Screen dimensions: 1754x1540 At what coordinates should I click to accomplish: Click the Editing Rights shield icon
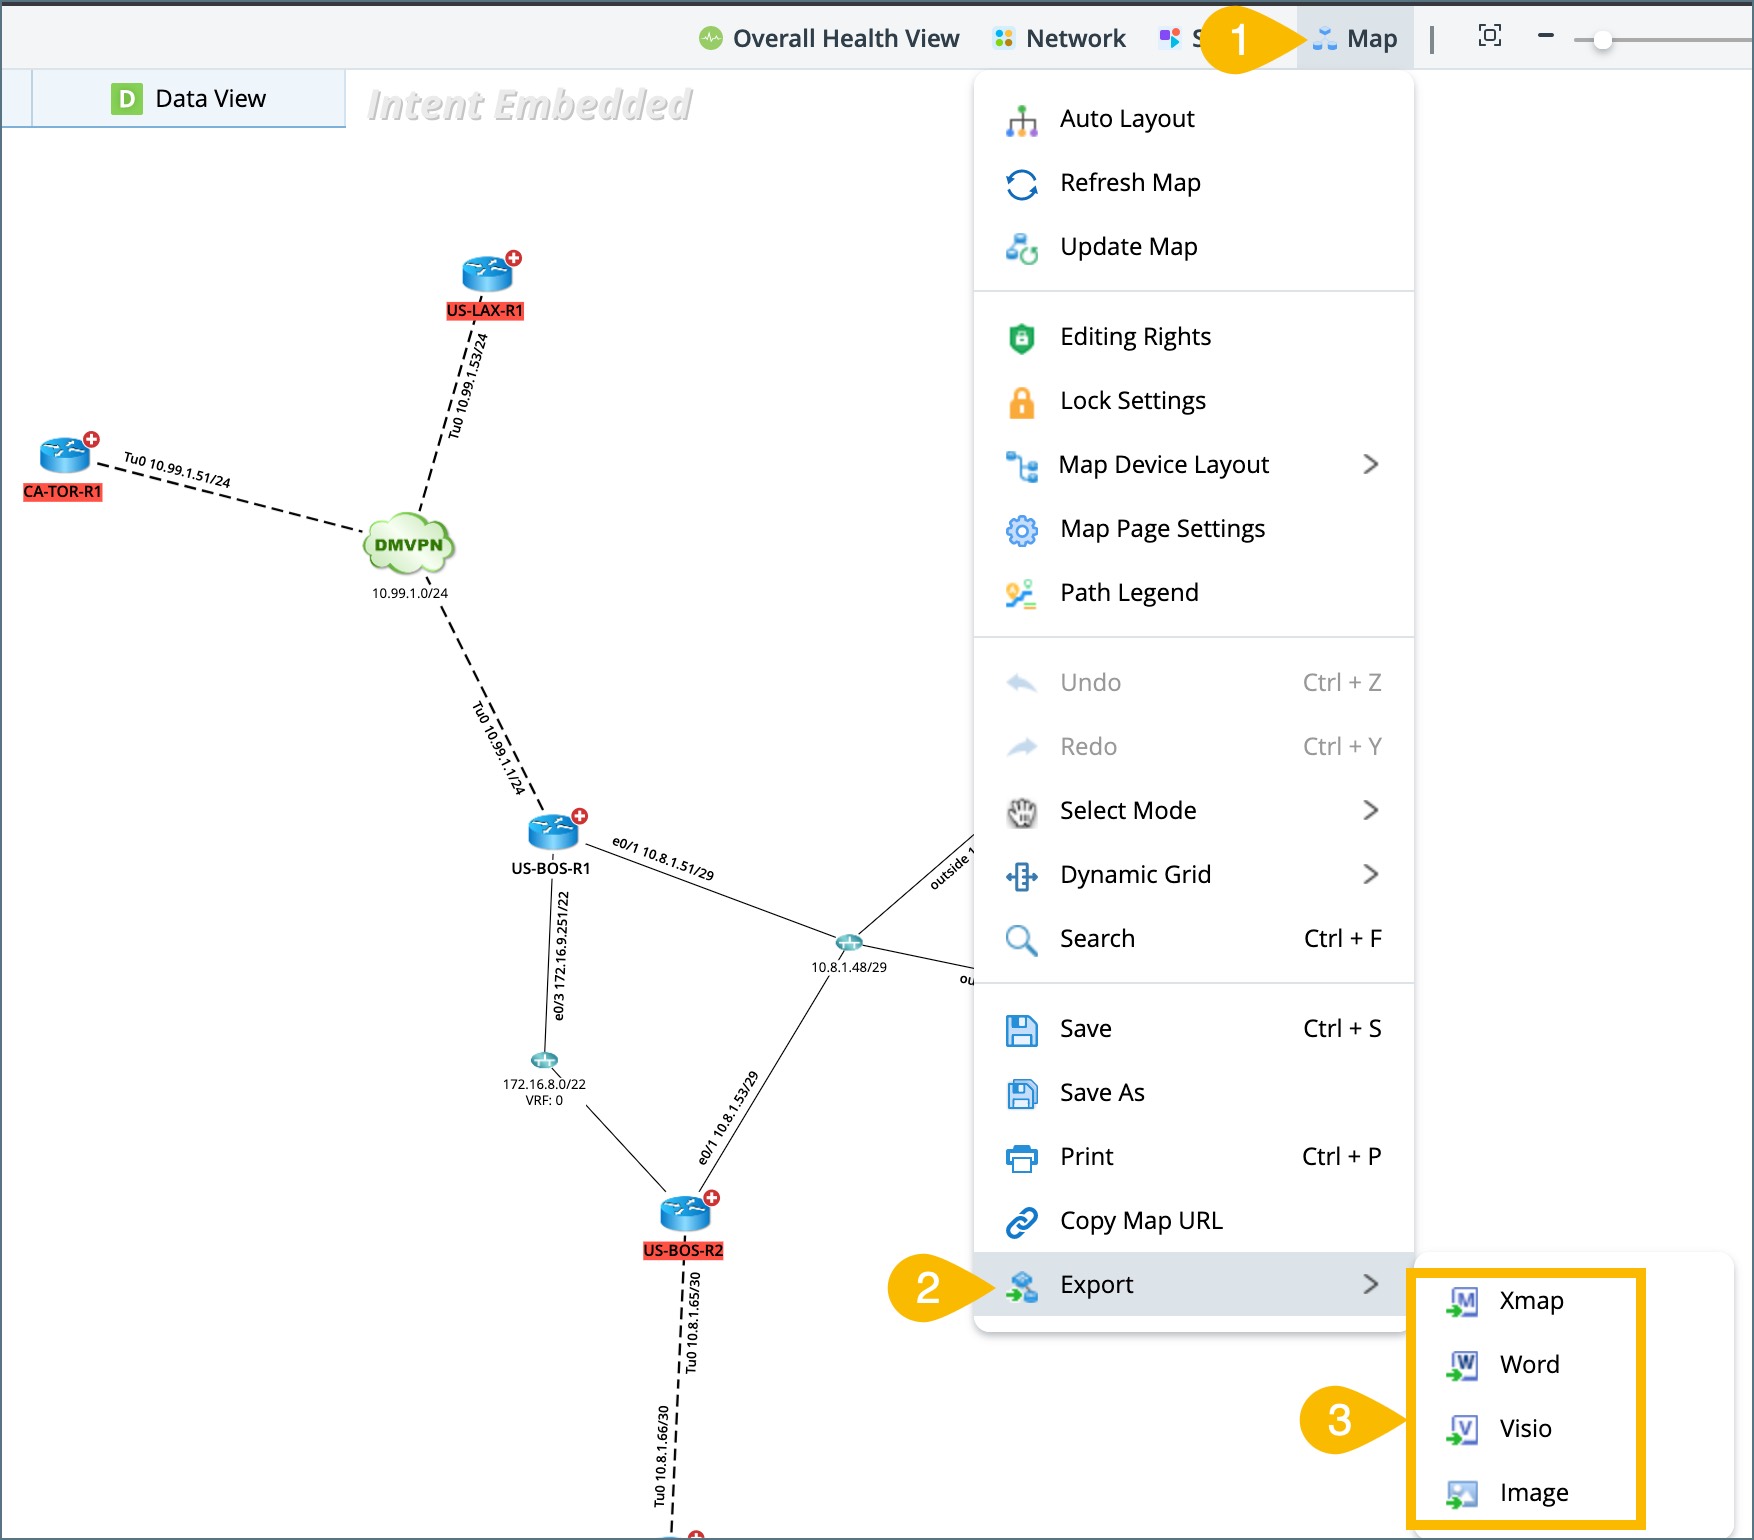point(1021,338)
